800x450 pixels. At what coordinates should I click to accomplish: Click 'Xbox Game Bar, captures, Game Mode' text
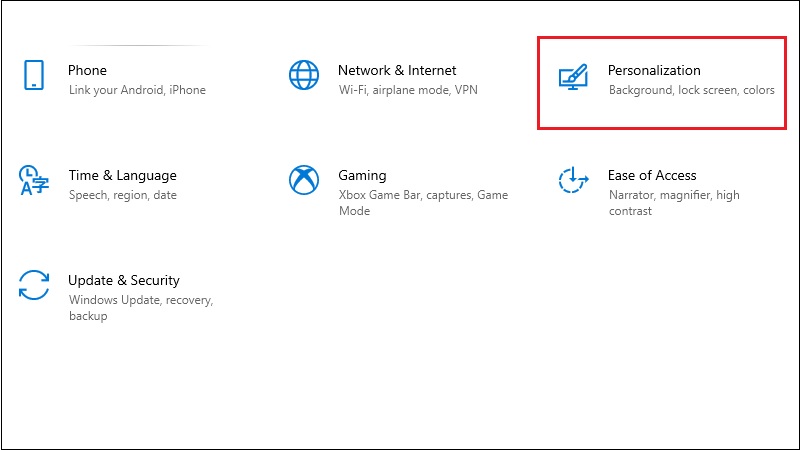click(x=423, y=203)
